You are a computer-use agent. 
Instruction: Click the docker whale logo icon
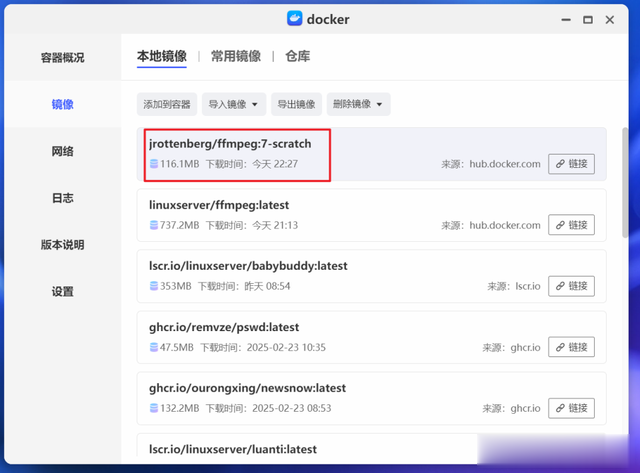coord(294,19)
